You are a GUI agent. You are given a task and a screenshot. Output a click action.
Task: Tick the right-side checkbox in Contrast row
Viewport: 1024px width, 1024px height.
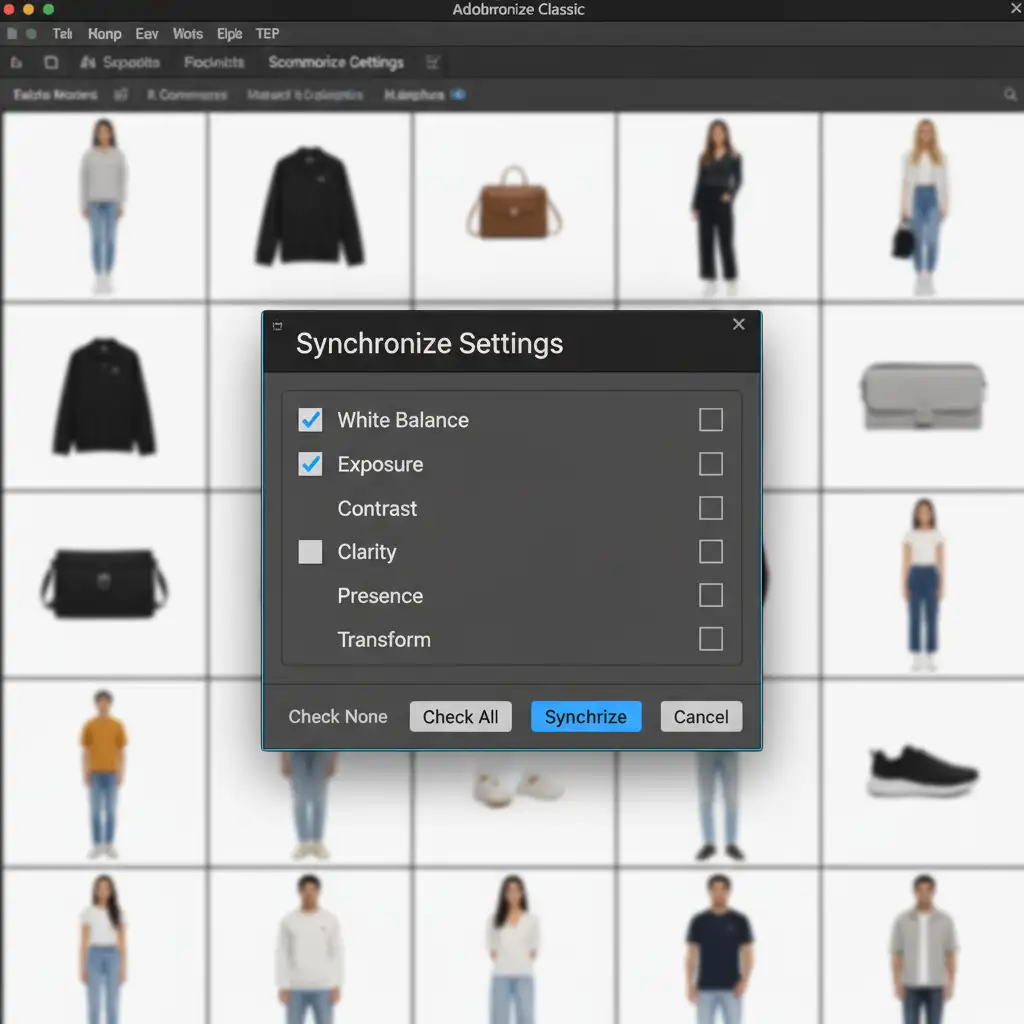click(711, 508)
